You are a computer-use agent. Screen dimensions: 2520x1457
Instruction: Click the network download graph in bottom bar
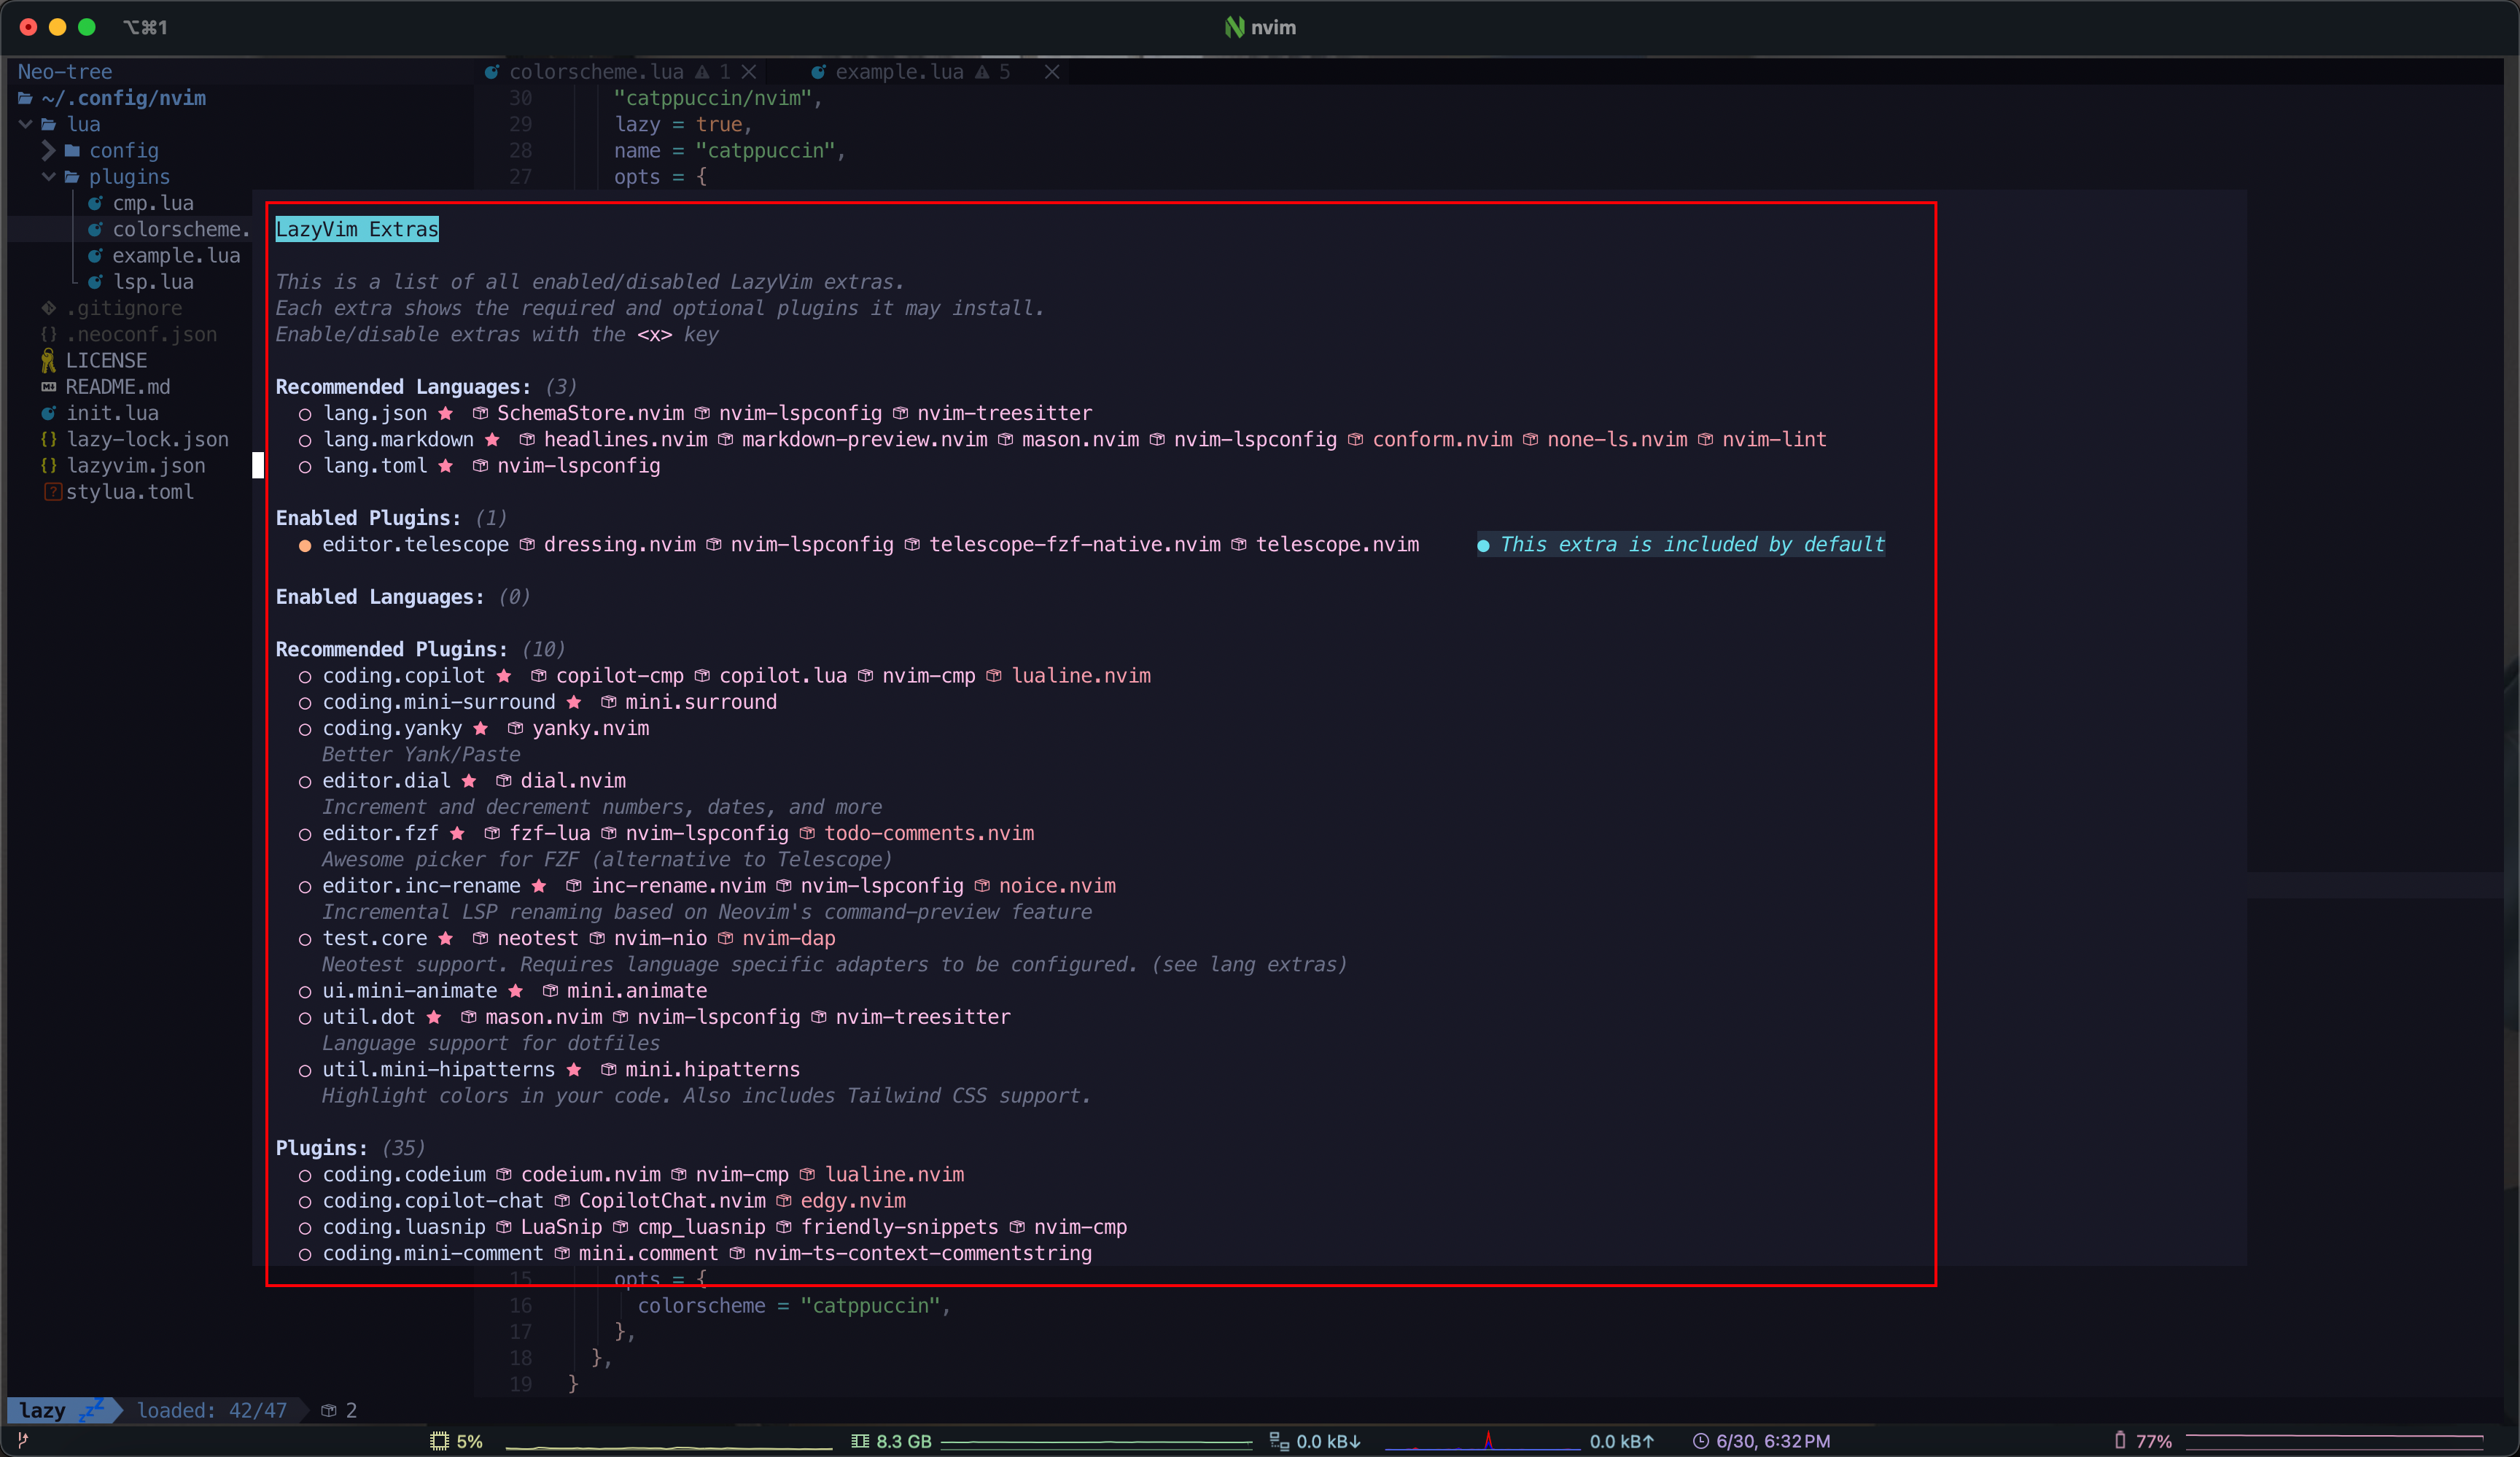point(1482,1441)
